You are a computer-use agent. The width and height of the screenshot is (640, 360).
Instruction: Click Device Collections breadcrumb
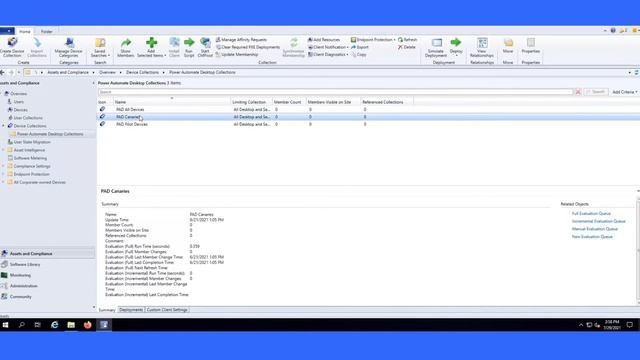142,72
